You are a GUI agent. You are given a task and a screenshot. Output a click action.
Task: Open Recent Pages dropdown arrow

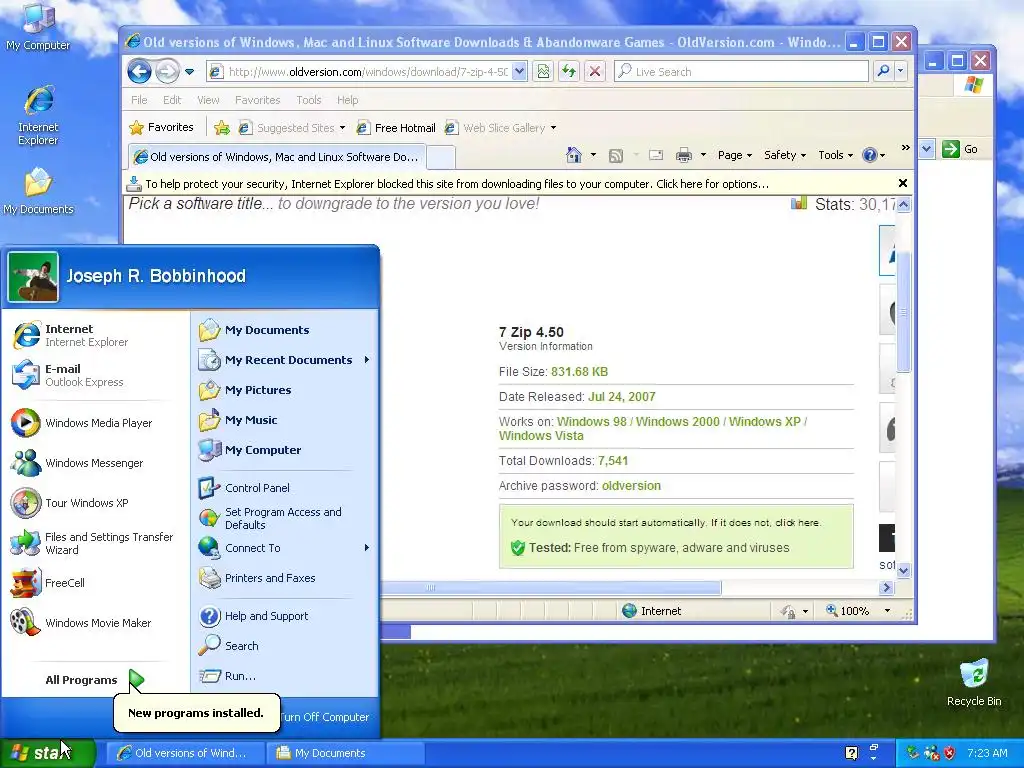[x=189, y=72]
